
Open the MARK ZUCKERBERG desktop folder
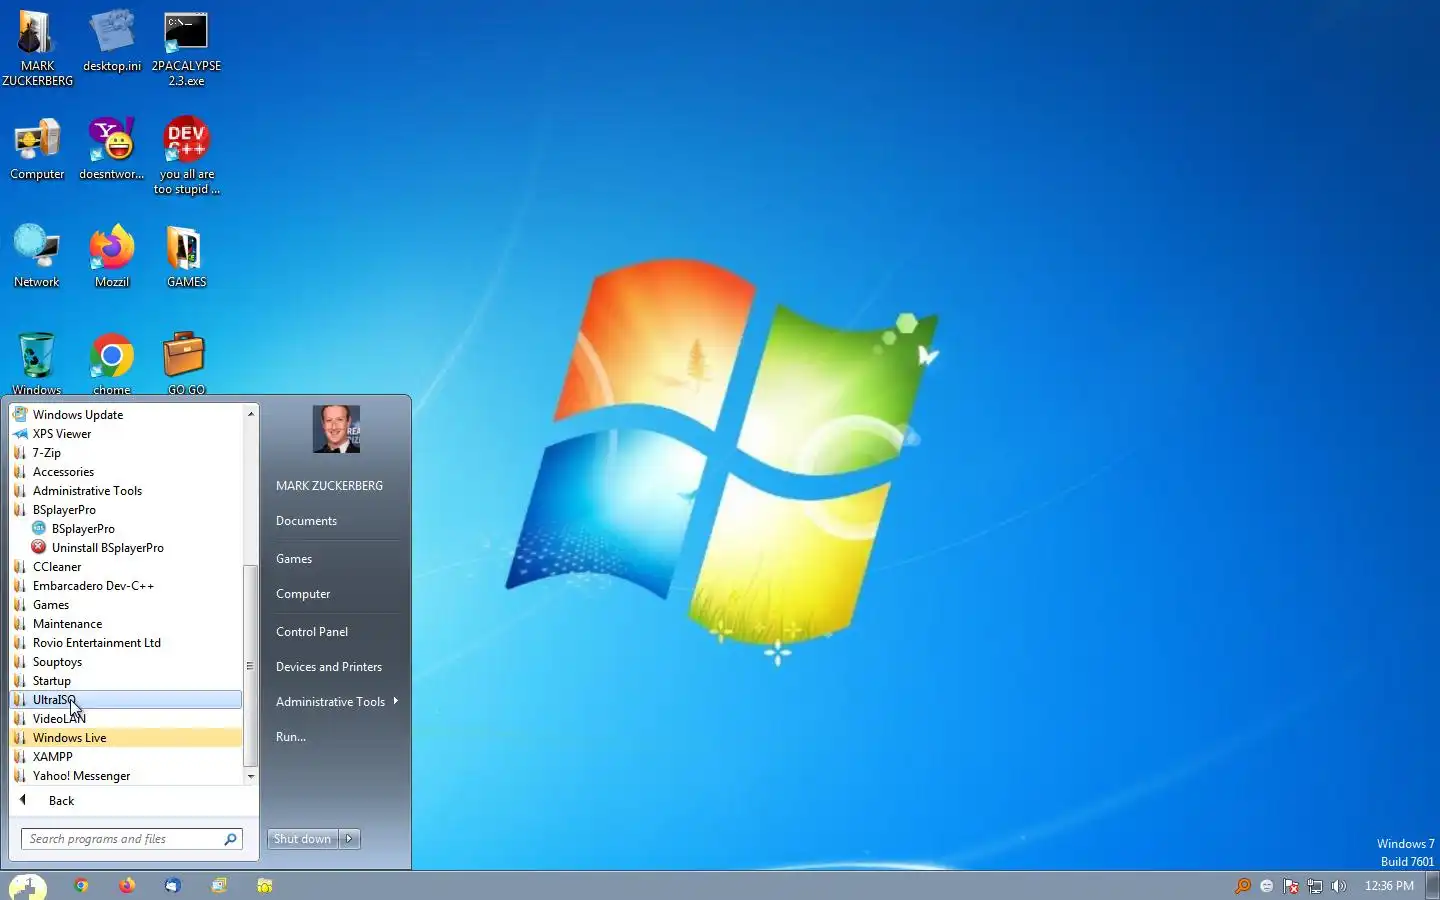[x=37, y=48]
